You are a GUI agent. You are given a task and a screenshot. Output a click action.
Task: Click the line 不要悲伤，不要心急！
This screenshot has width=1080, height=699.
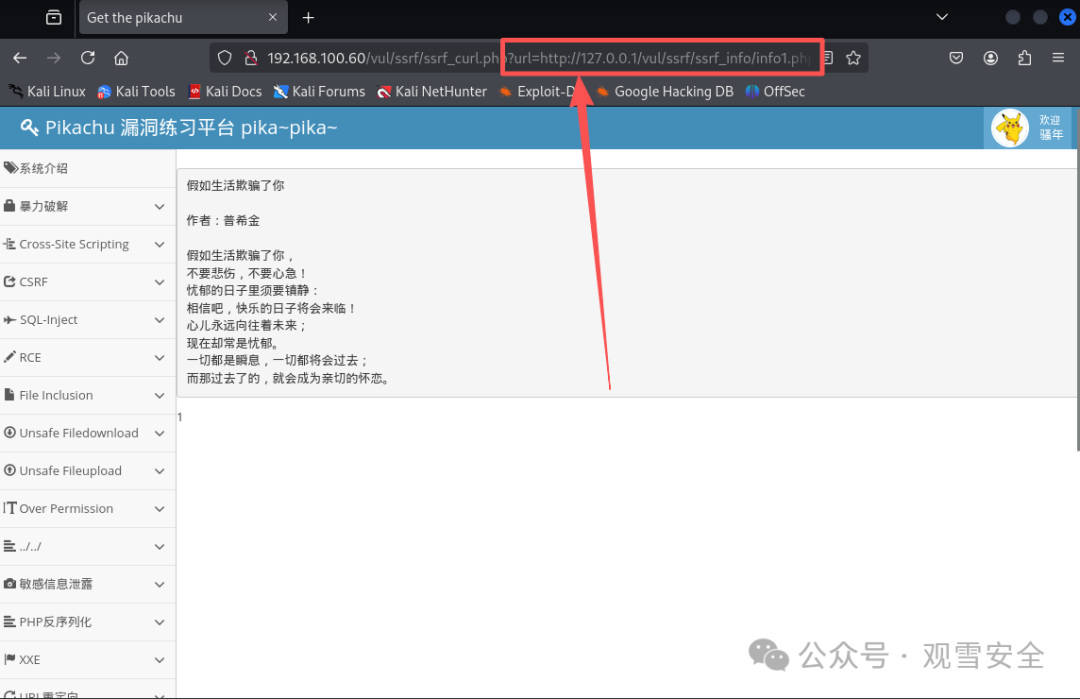247,273
